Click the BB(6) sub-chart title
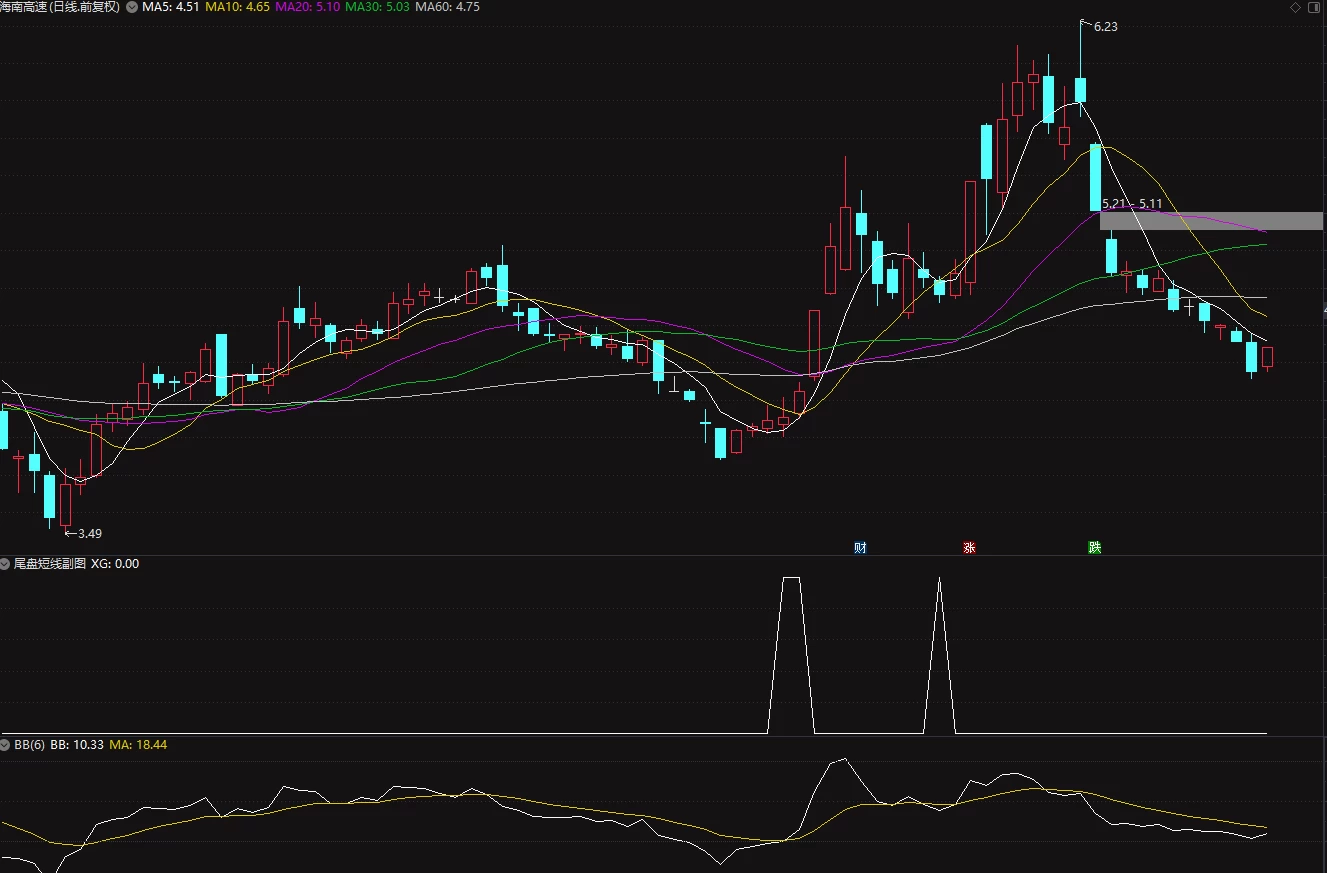Screen dimensions: 1327x873 click(30, 745)
